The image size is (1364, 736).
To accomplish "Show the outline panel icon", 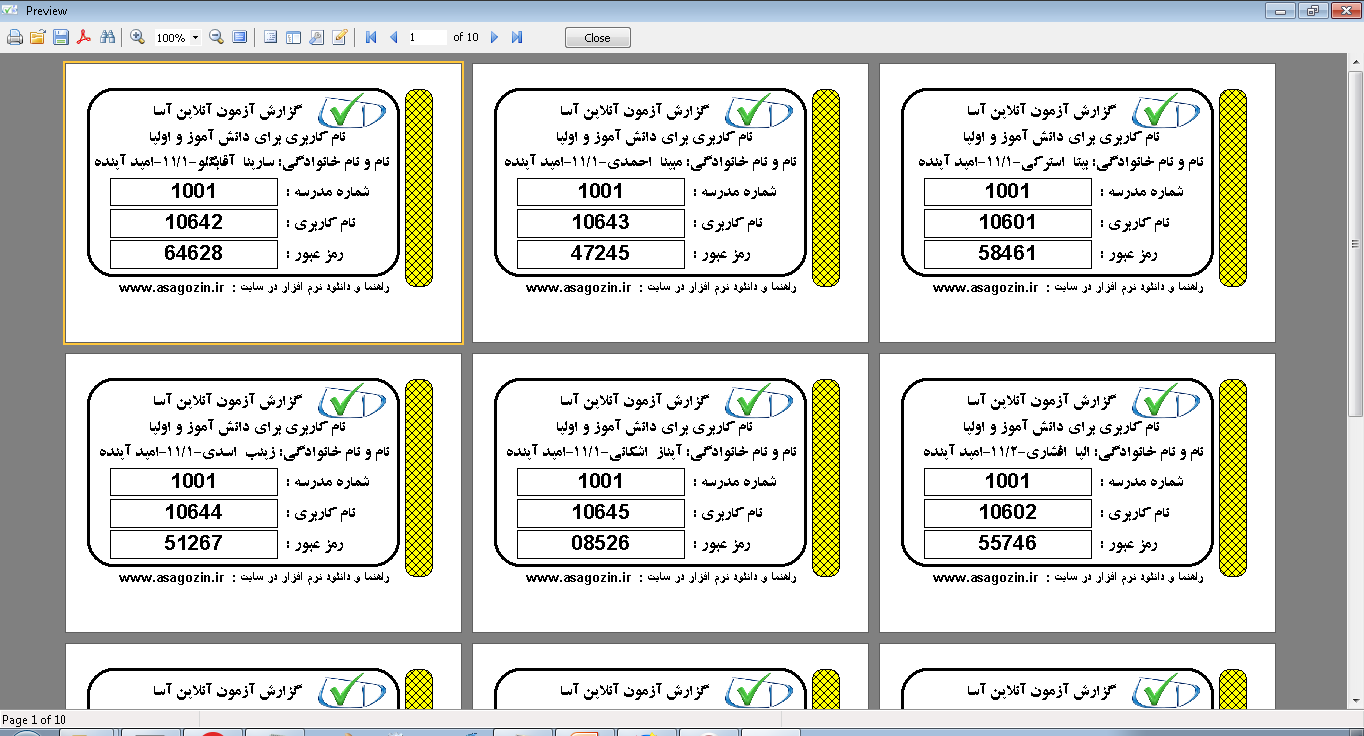I will (x=270, y=37).
